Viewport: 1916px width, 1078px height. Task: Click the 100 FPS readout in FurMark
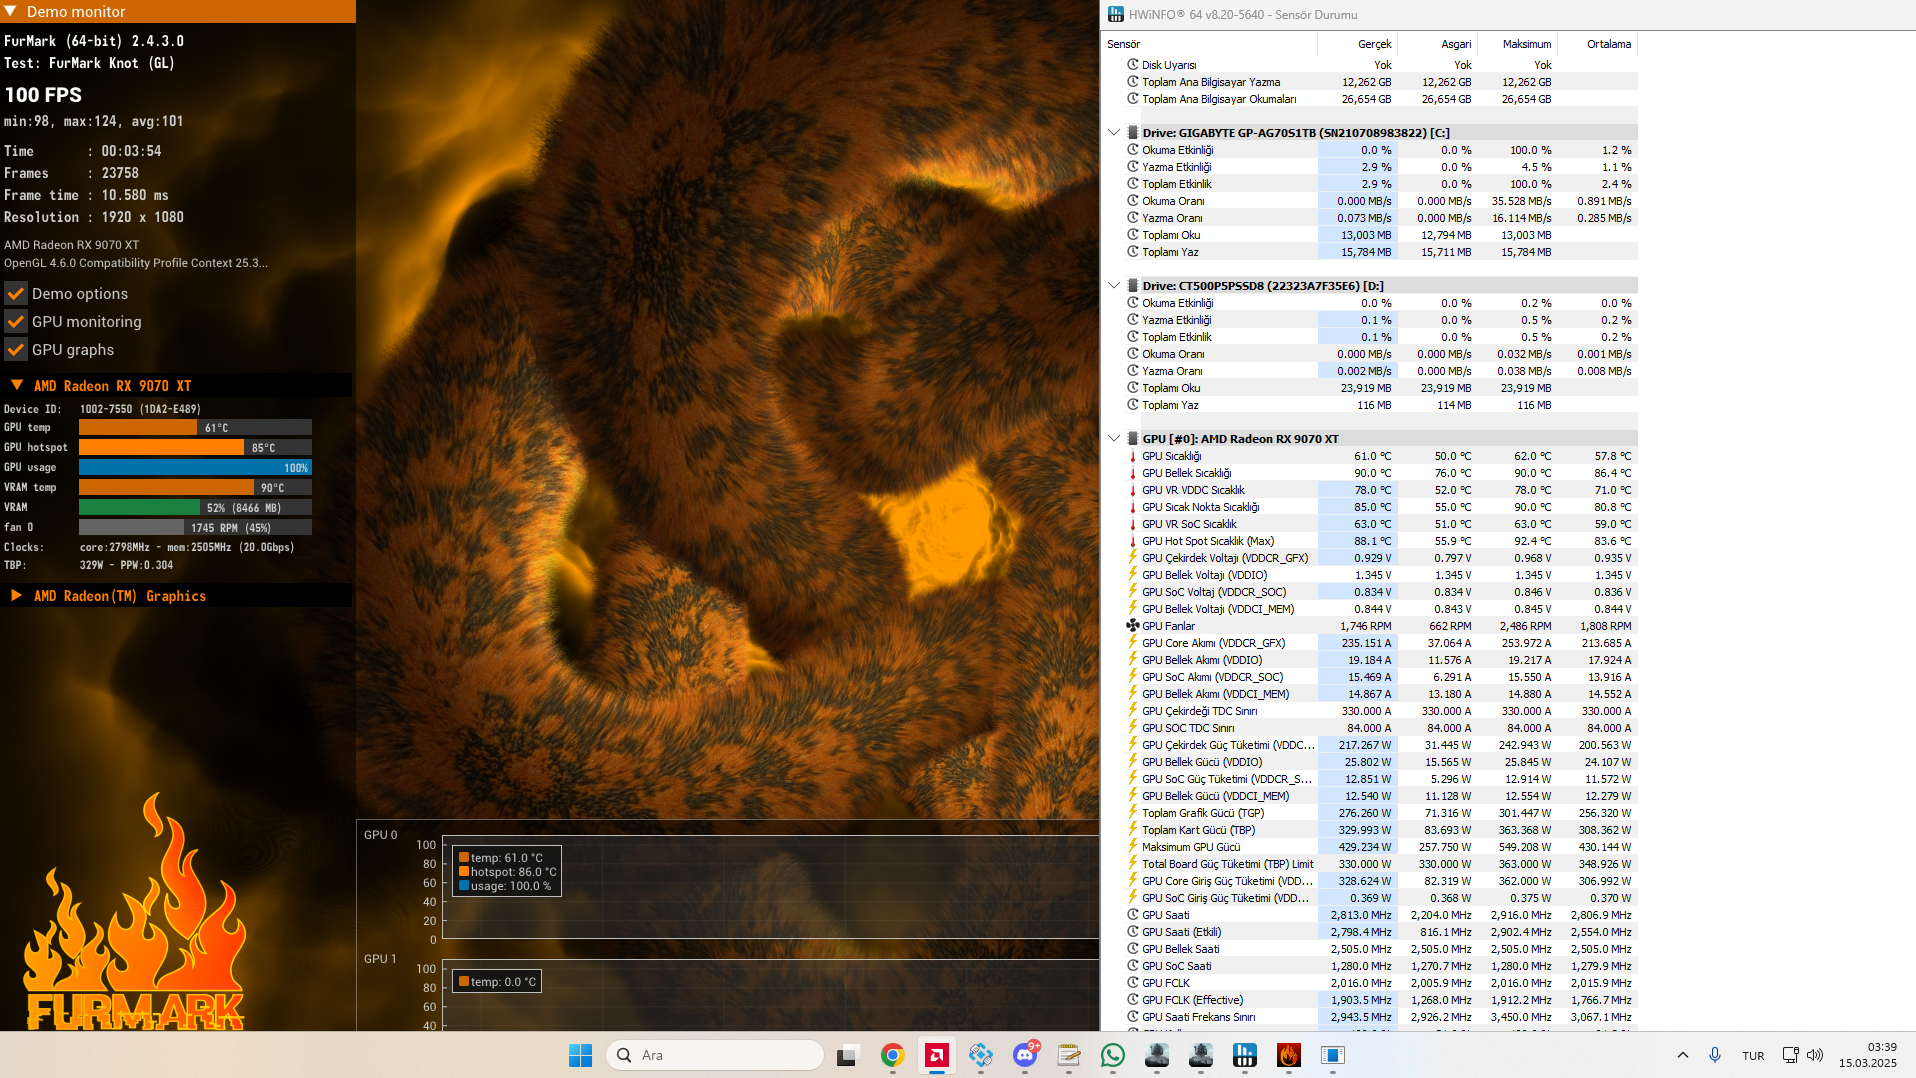(43, 95)
